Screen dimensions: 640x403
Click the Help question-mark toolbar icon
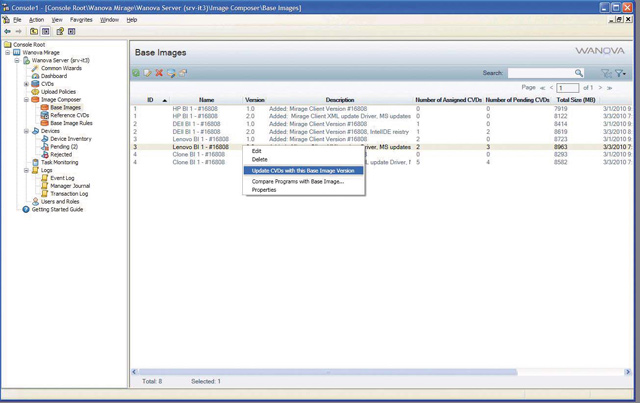click(x=60, y=31)
